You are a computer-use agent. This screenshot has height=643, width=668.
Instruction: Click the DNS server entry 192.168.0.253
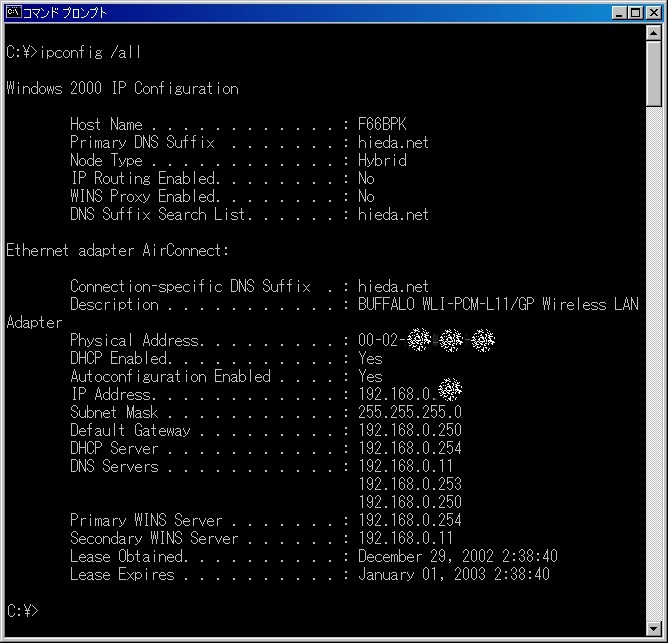click(x=409, y=484)
